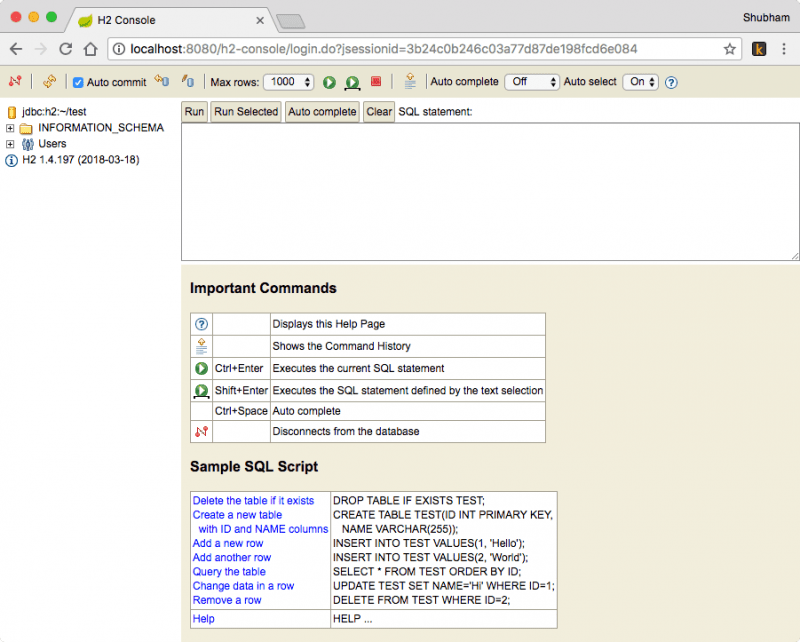Open the Auto select dropdown
The width and height of the screenshot is (800, 642).
point(641,82)
